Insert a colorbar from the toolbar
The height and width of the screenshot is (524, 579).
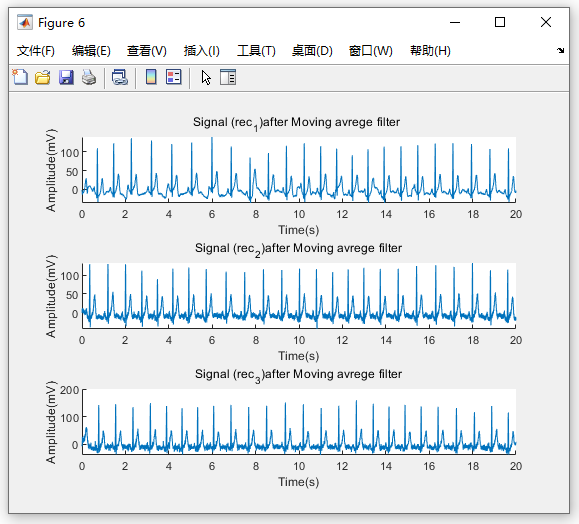[151, 77]
